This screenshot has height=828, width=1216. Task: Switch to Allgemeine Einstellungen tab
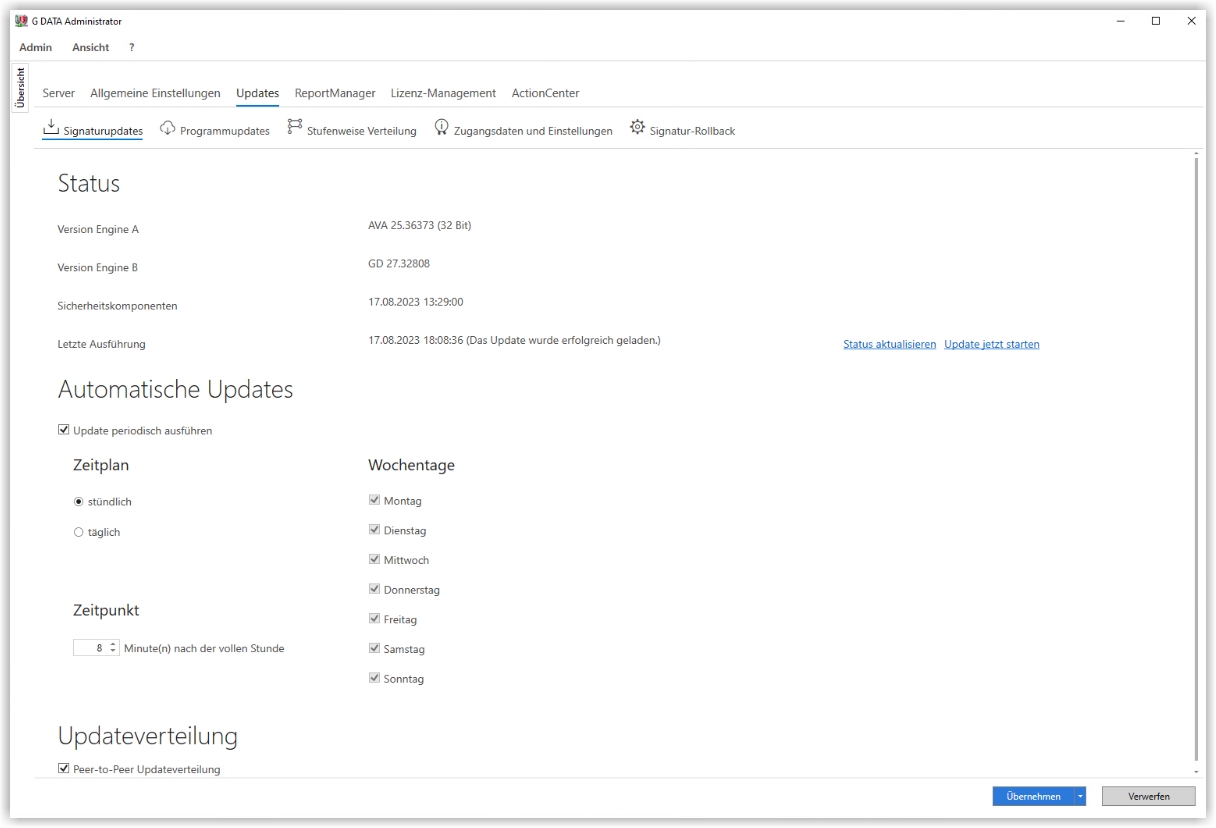click(x=155, y=93)
